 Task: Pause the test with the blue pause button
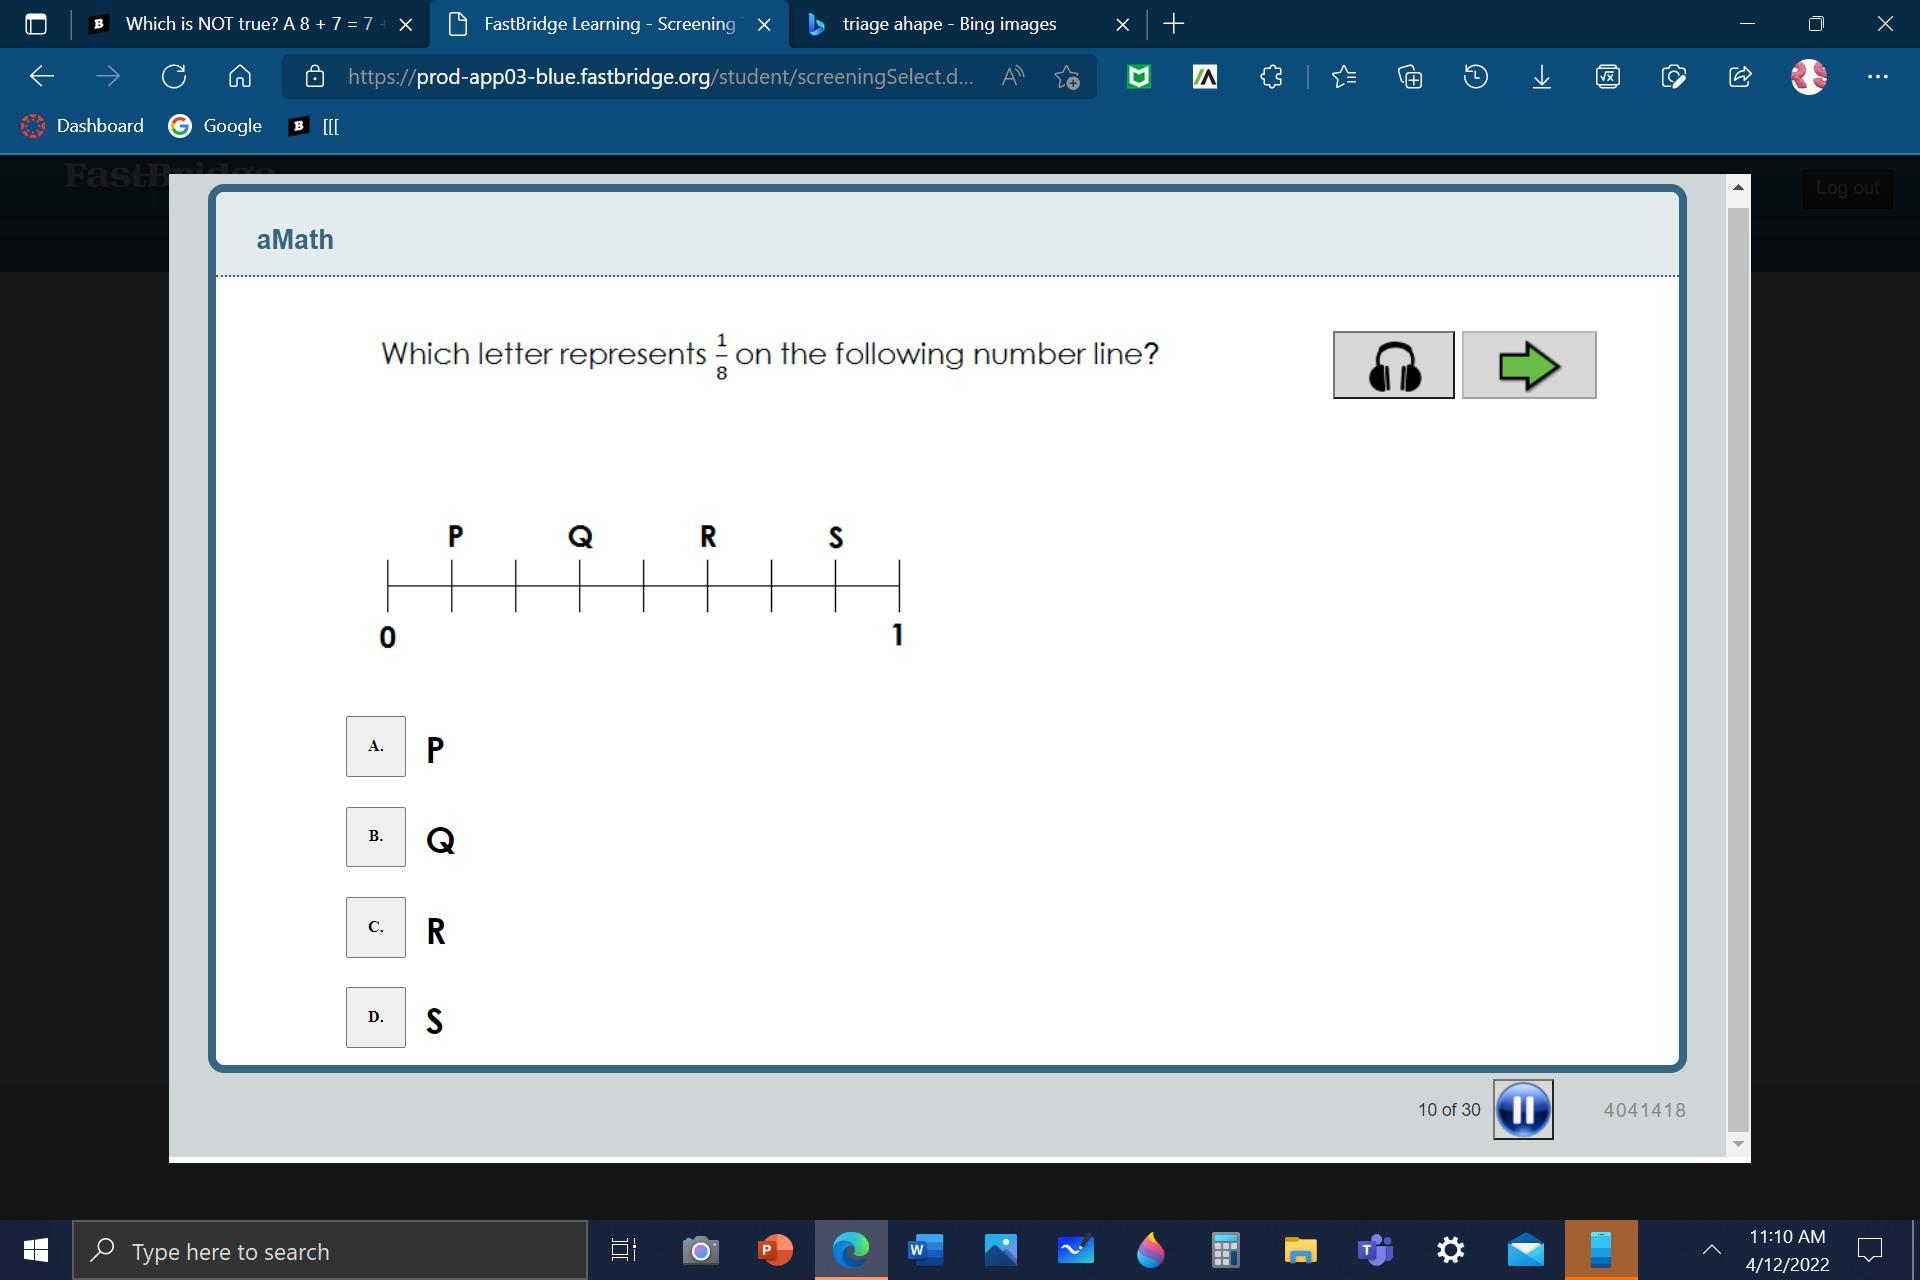coord(1522,1109)
